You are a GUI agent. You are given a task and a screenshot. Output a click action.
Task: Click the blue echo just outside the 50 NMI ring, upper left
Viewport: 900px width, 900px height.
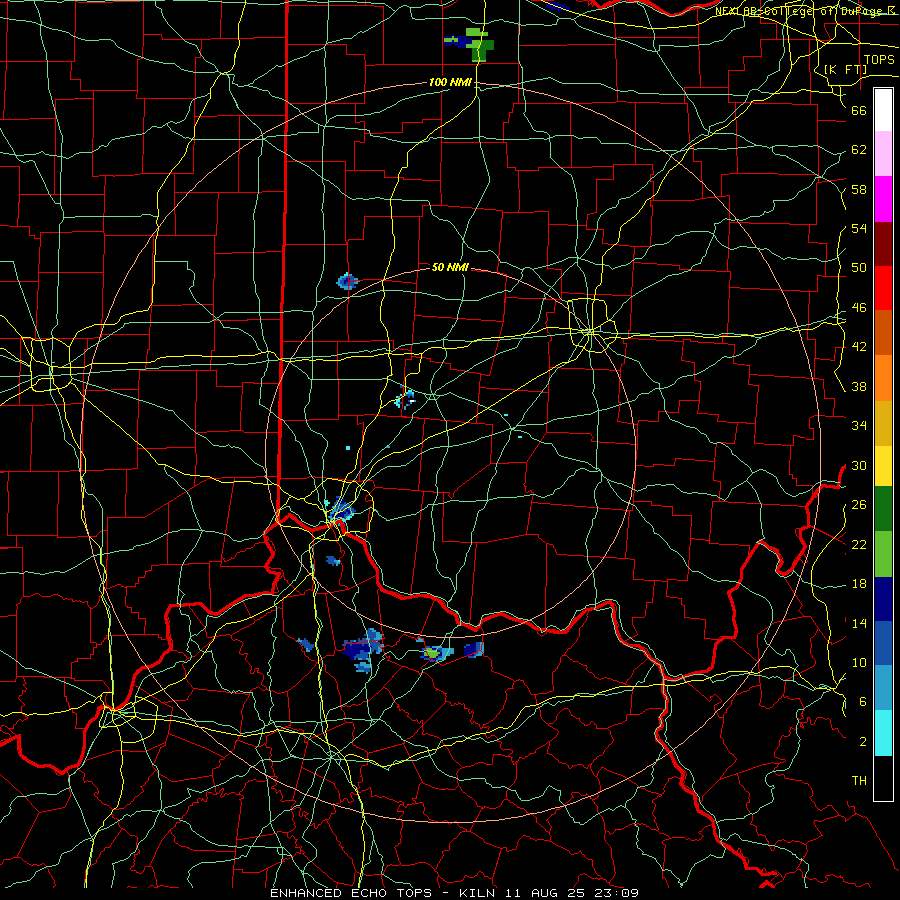pos(347,281)
